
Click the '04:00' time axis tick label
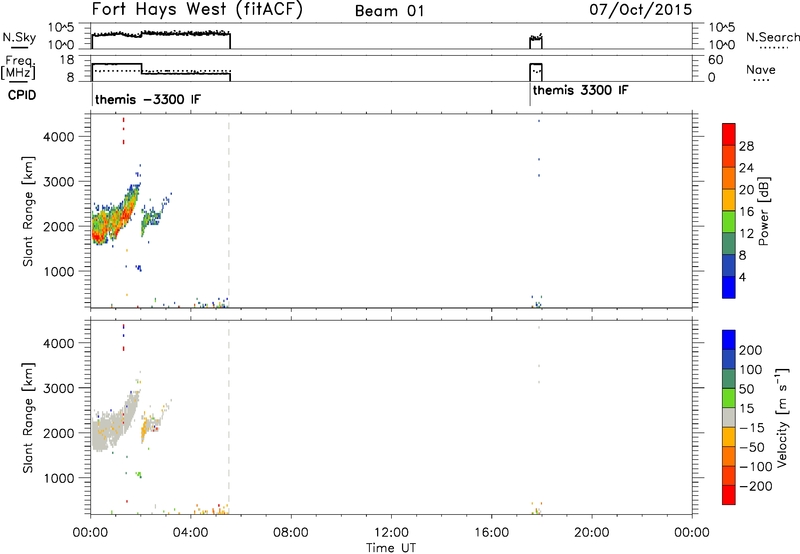pos(191,533)
